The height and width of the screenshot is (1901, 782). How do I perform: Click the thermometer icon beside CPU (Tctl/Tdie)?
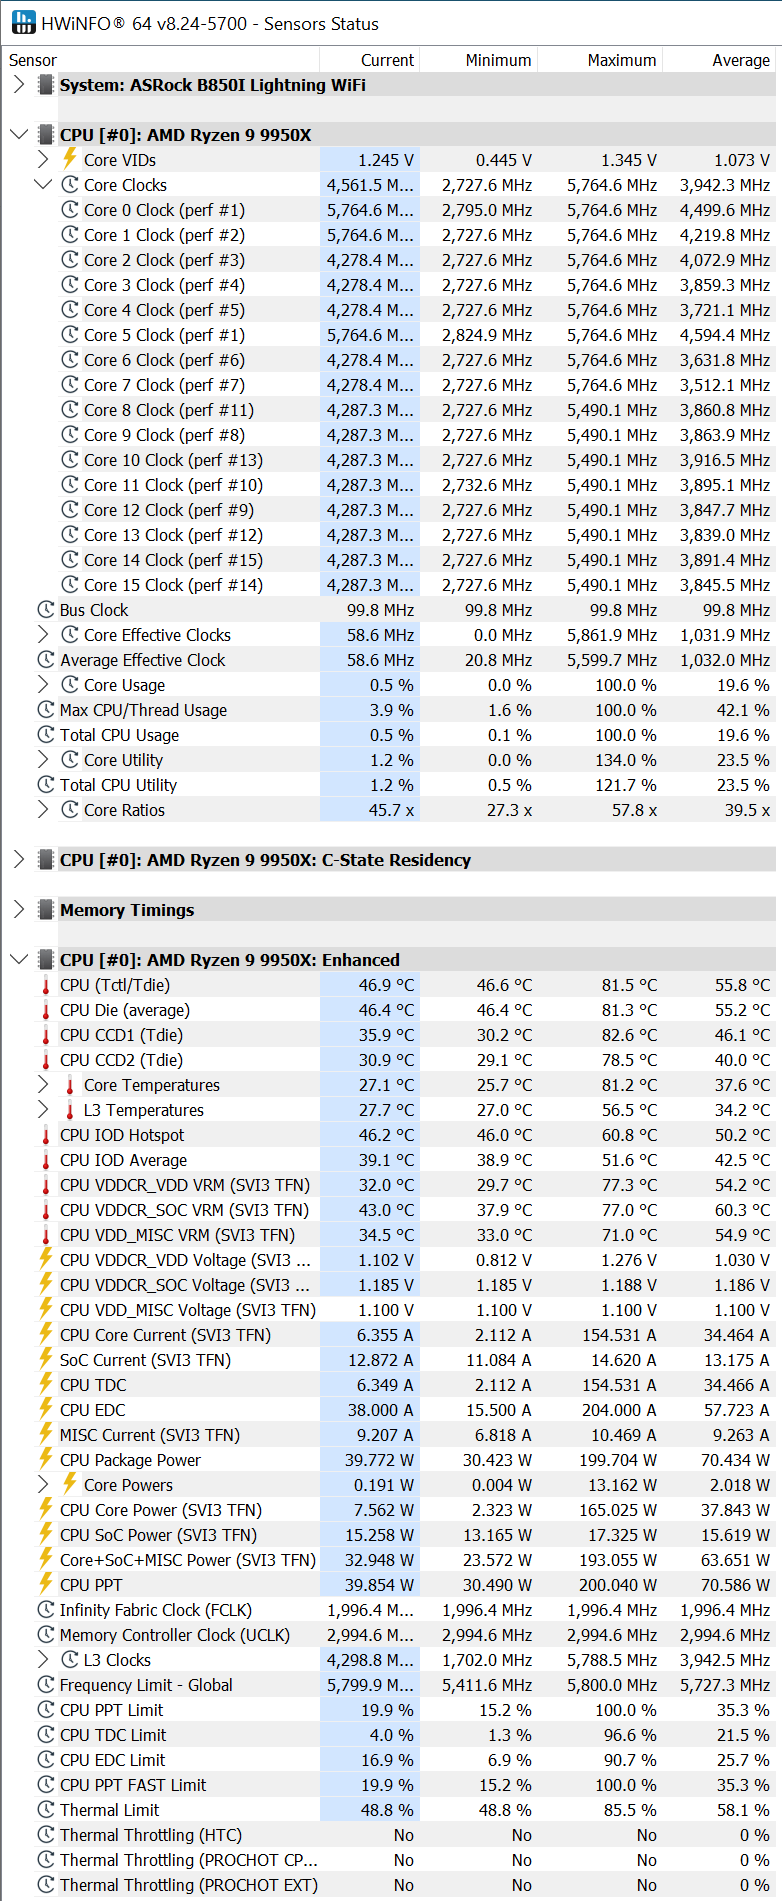[46, 985]
